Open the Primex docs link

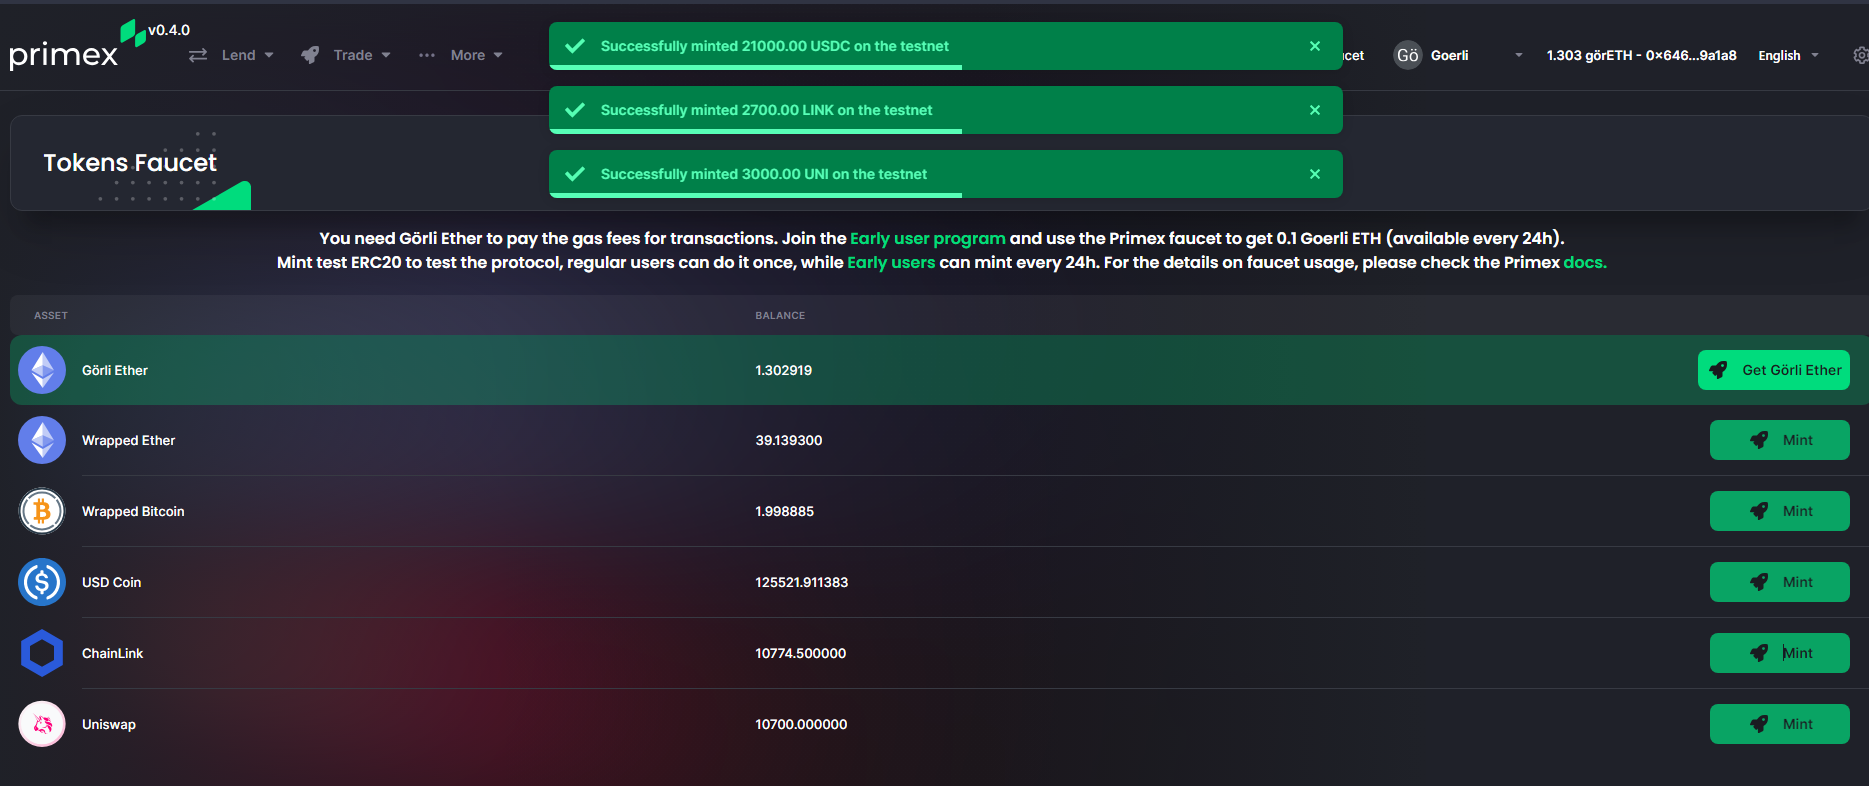(1585, 262)
